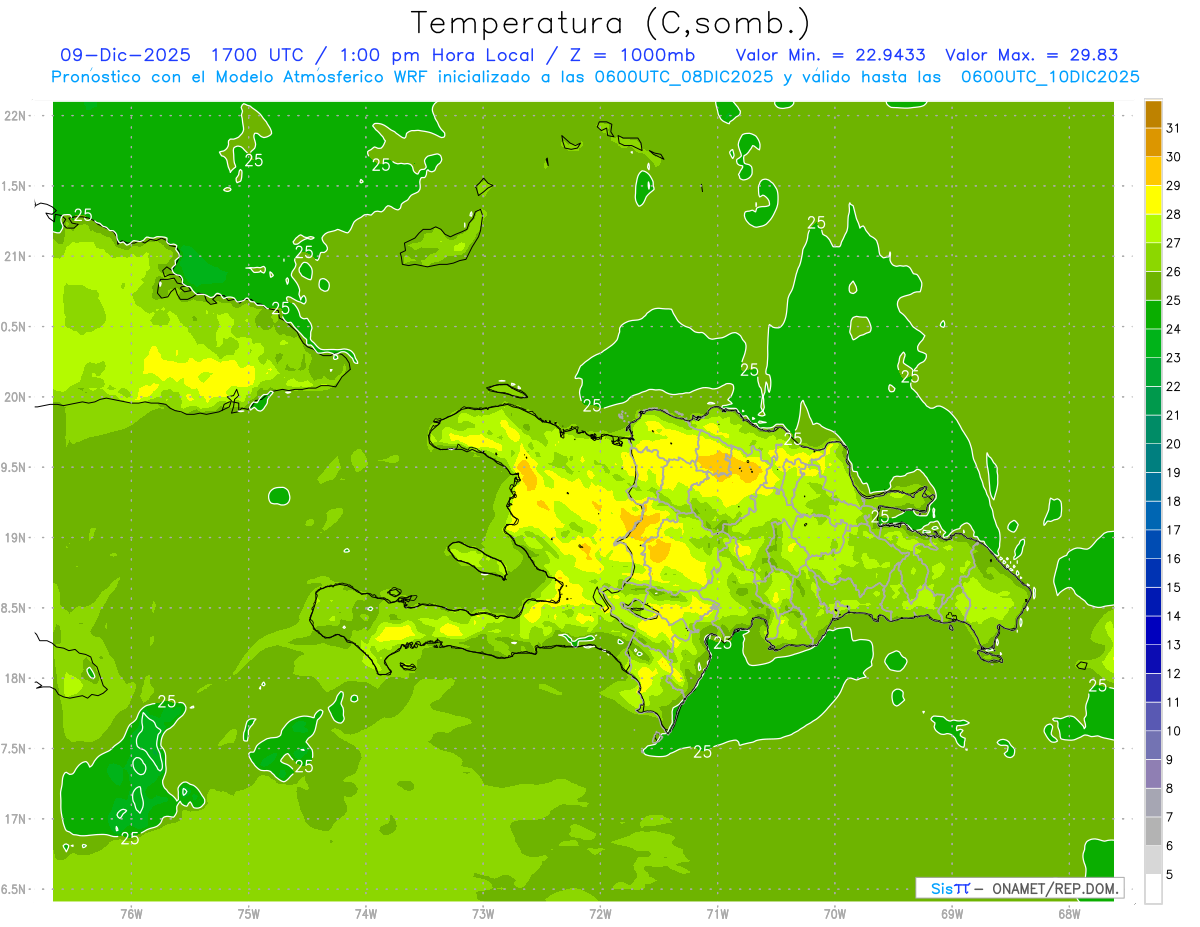1200x927 pixels.
Task: Click the "21N" latitude axis label
Action: point(16,256)
